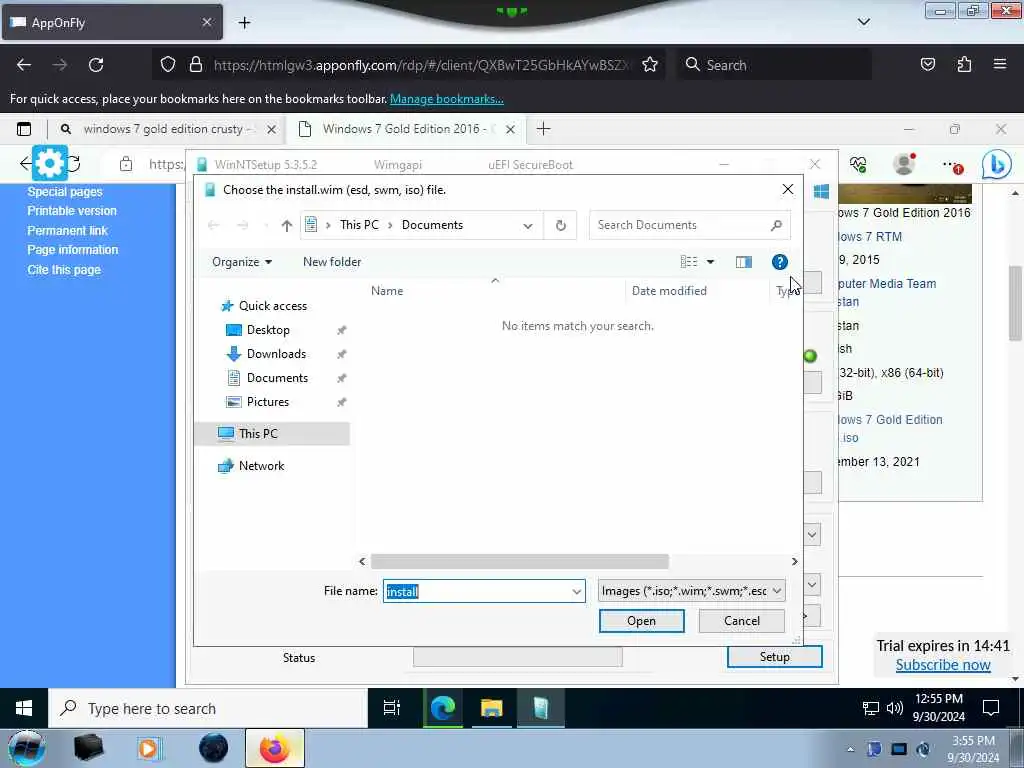This screenshot has width=1024, height=768.
Task: Click the Open button in file dialog
Action: point(641,621)
